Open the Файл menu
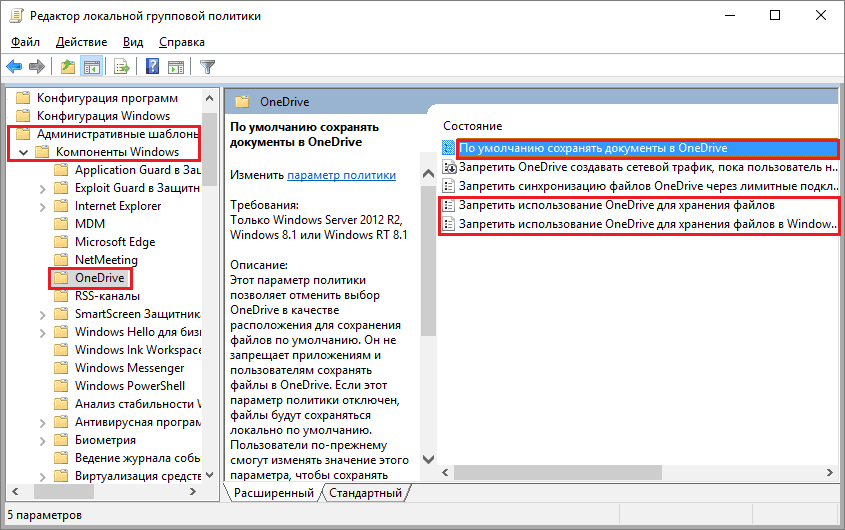 point(25,42)
